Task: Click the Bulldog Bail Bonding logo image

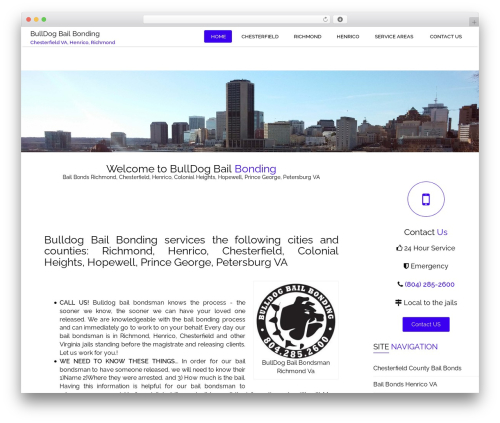Action: (296, 321)
